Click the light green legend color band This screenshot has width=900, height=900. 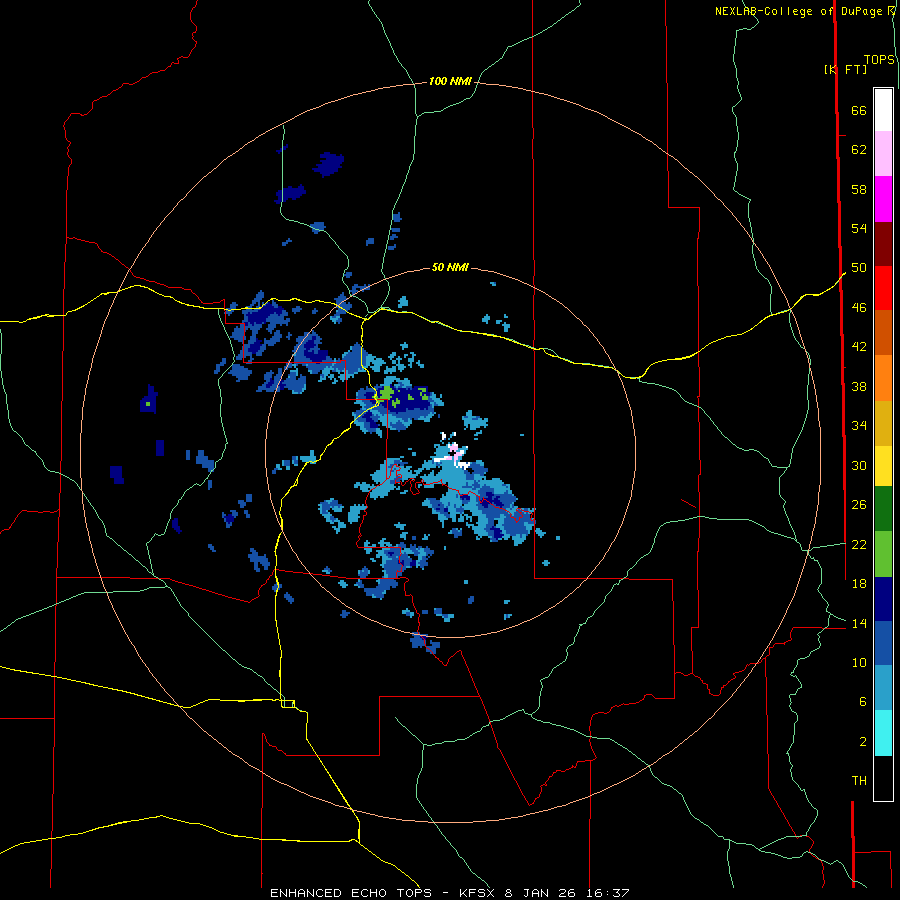point(883,554)
